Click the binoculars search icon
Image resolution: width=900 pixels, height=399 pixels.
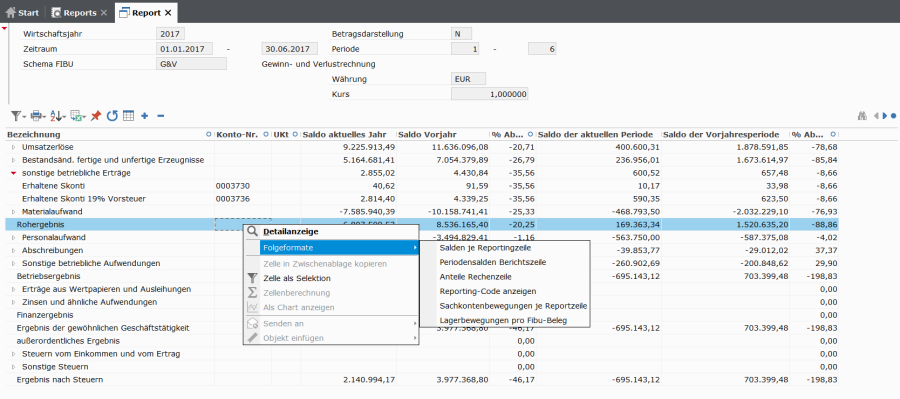pyautogui.click(x=862, y=116)
